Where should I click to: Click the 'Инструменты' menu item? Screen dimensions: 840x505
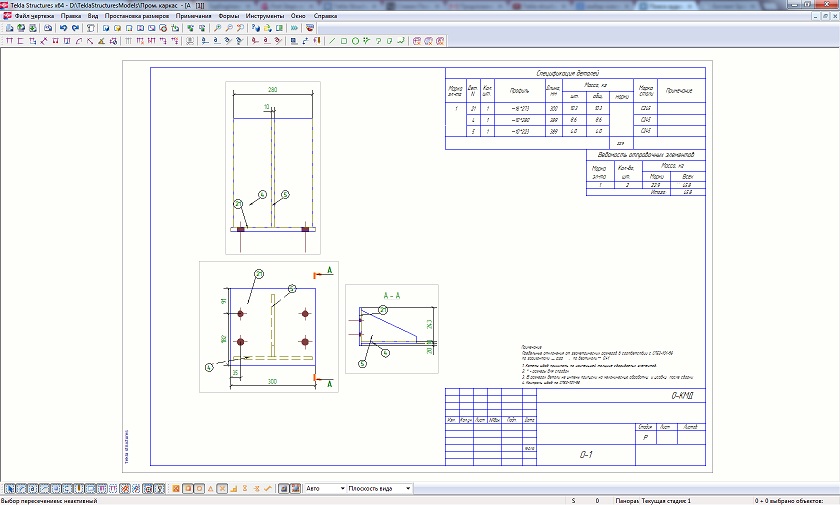pos(263,17)
